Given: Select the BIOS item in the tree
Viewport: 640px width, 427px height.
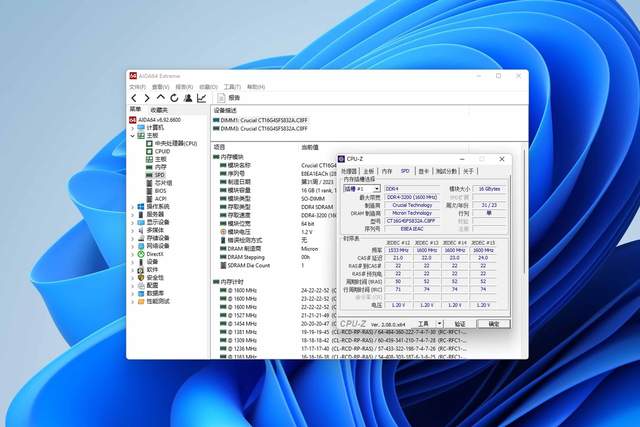Looking at the screenshot, I should click(x=160, y=191).
